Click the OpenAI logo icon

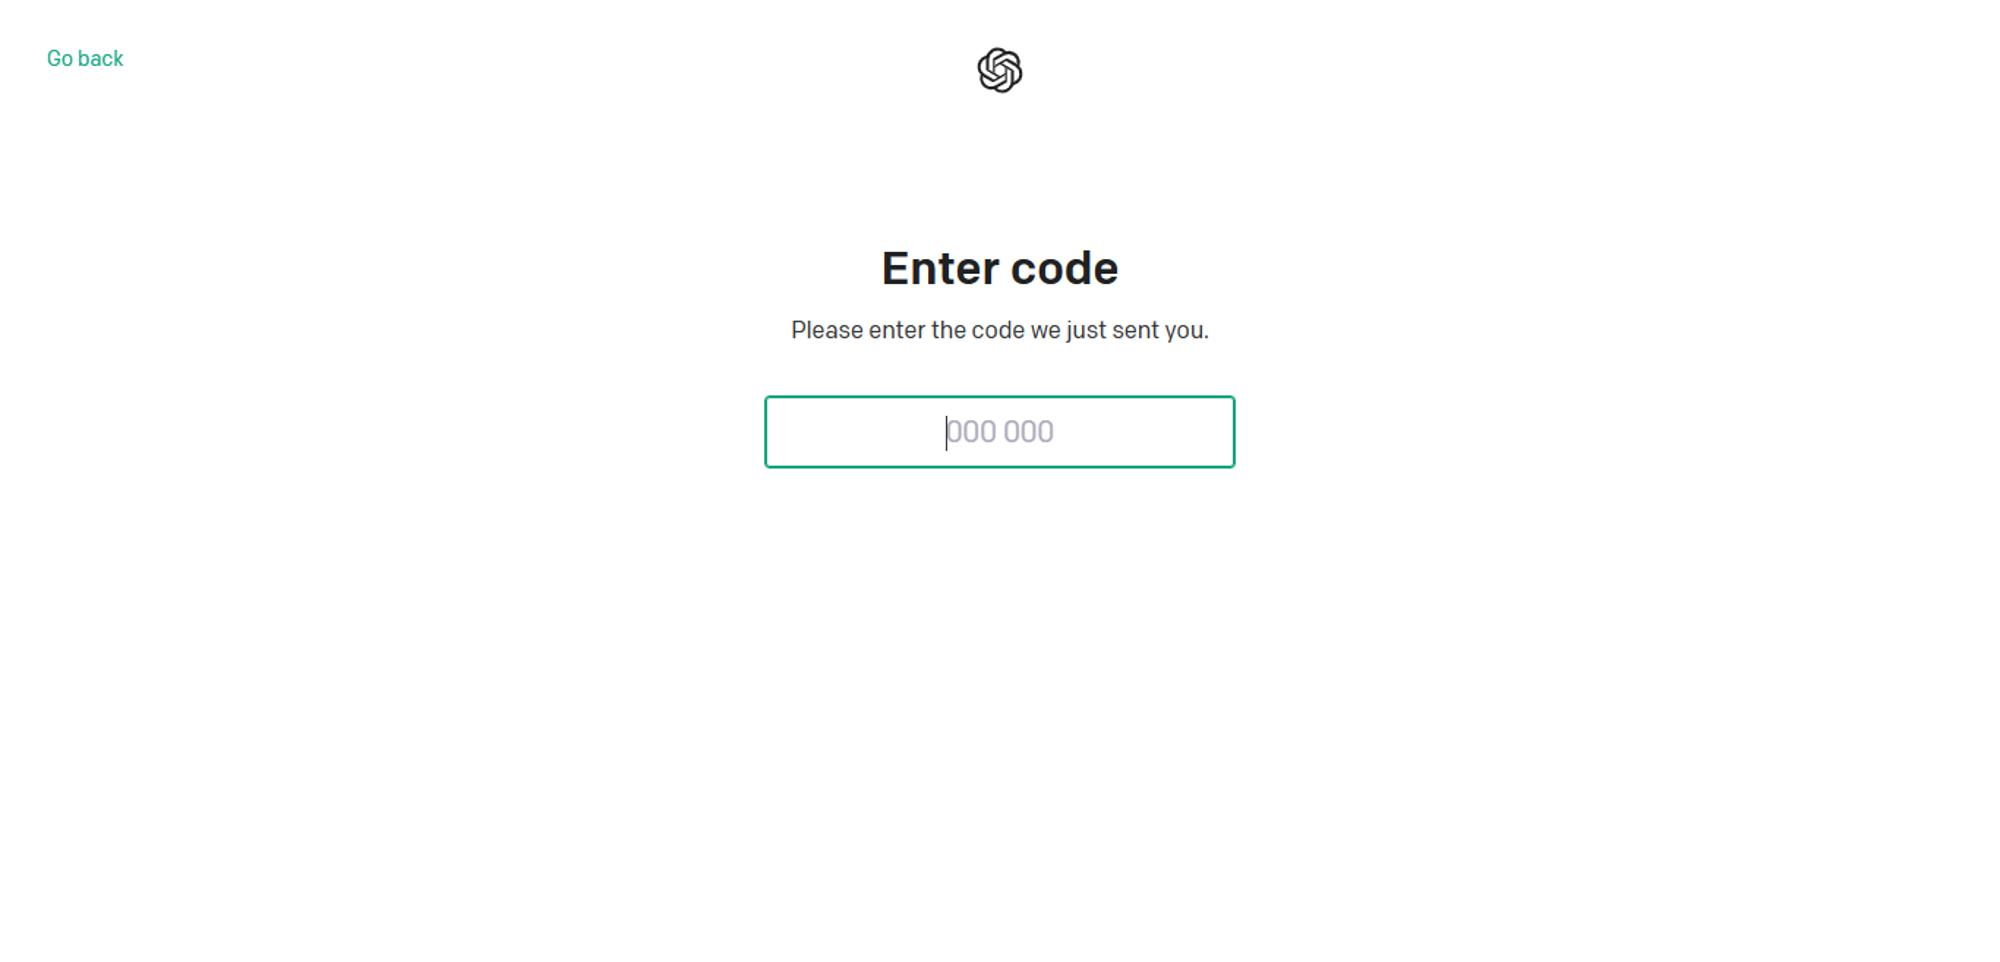point(999,70)
